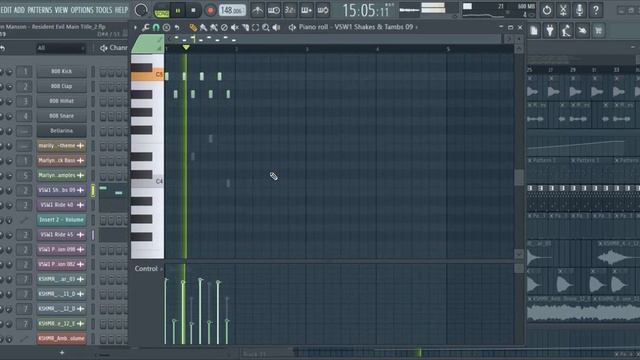Toggle first step button of 808 Snare channel

(x=103, y=117)
